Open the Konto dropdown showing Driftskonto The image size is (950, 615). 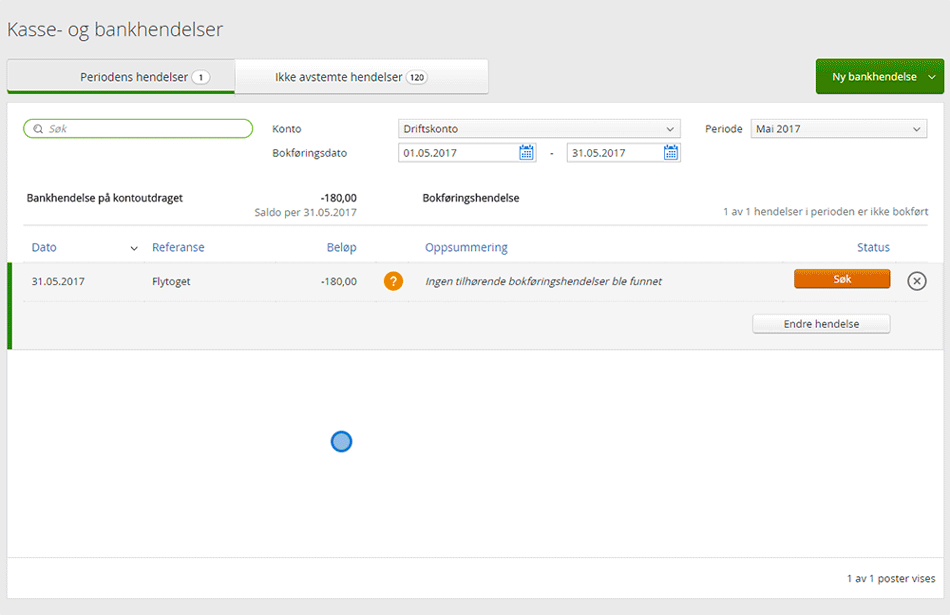tap(539, 128)
